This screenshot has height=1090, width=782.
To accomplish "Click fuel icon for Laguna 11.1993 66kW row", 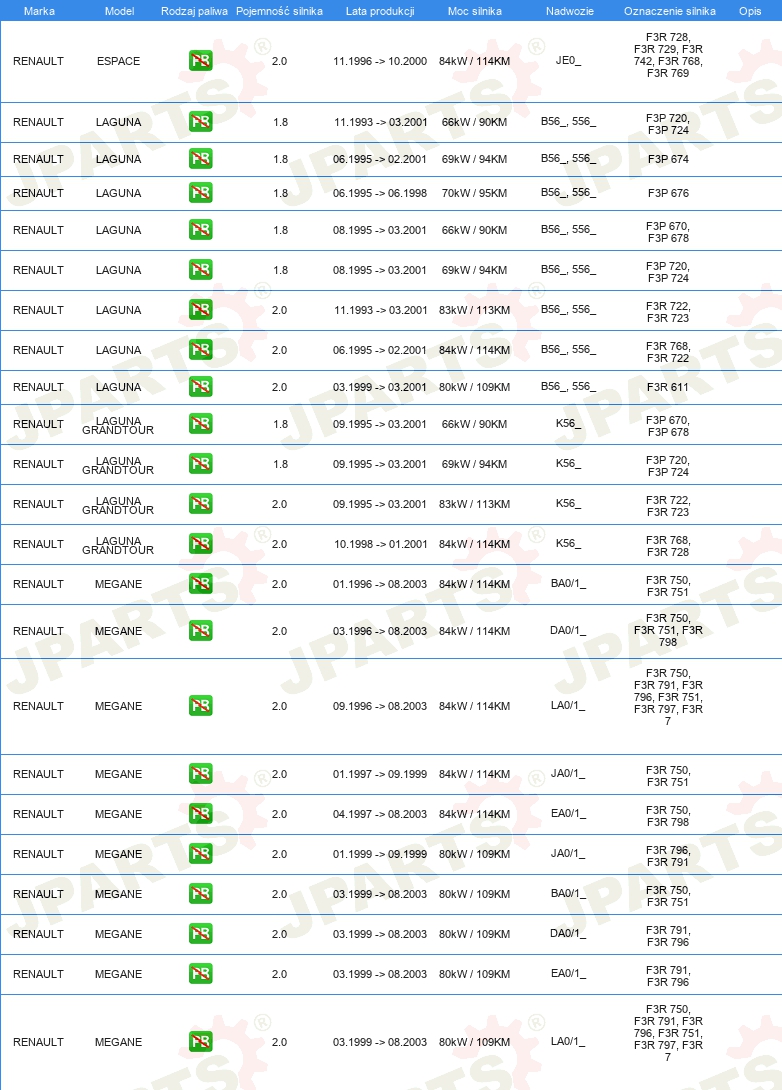I will (x=200, y=122).
